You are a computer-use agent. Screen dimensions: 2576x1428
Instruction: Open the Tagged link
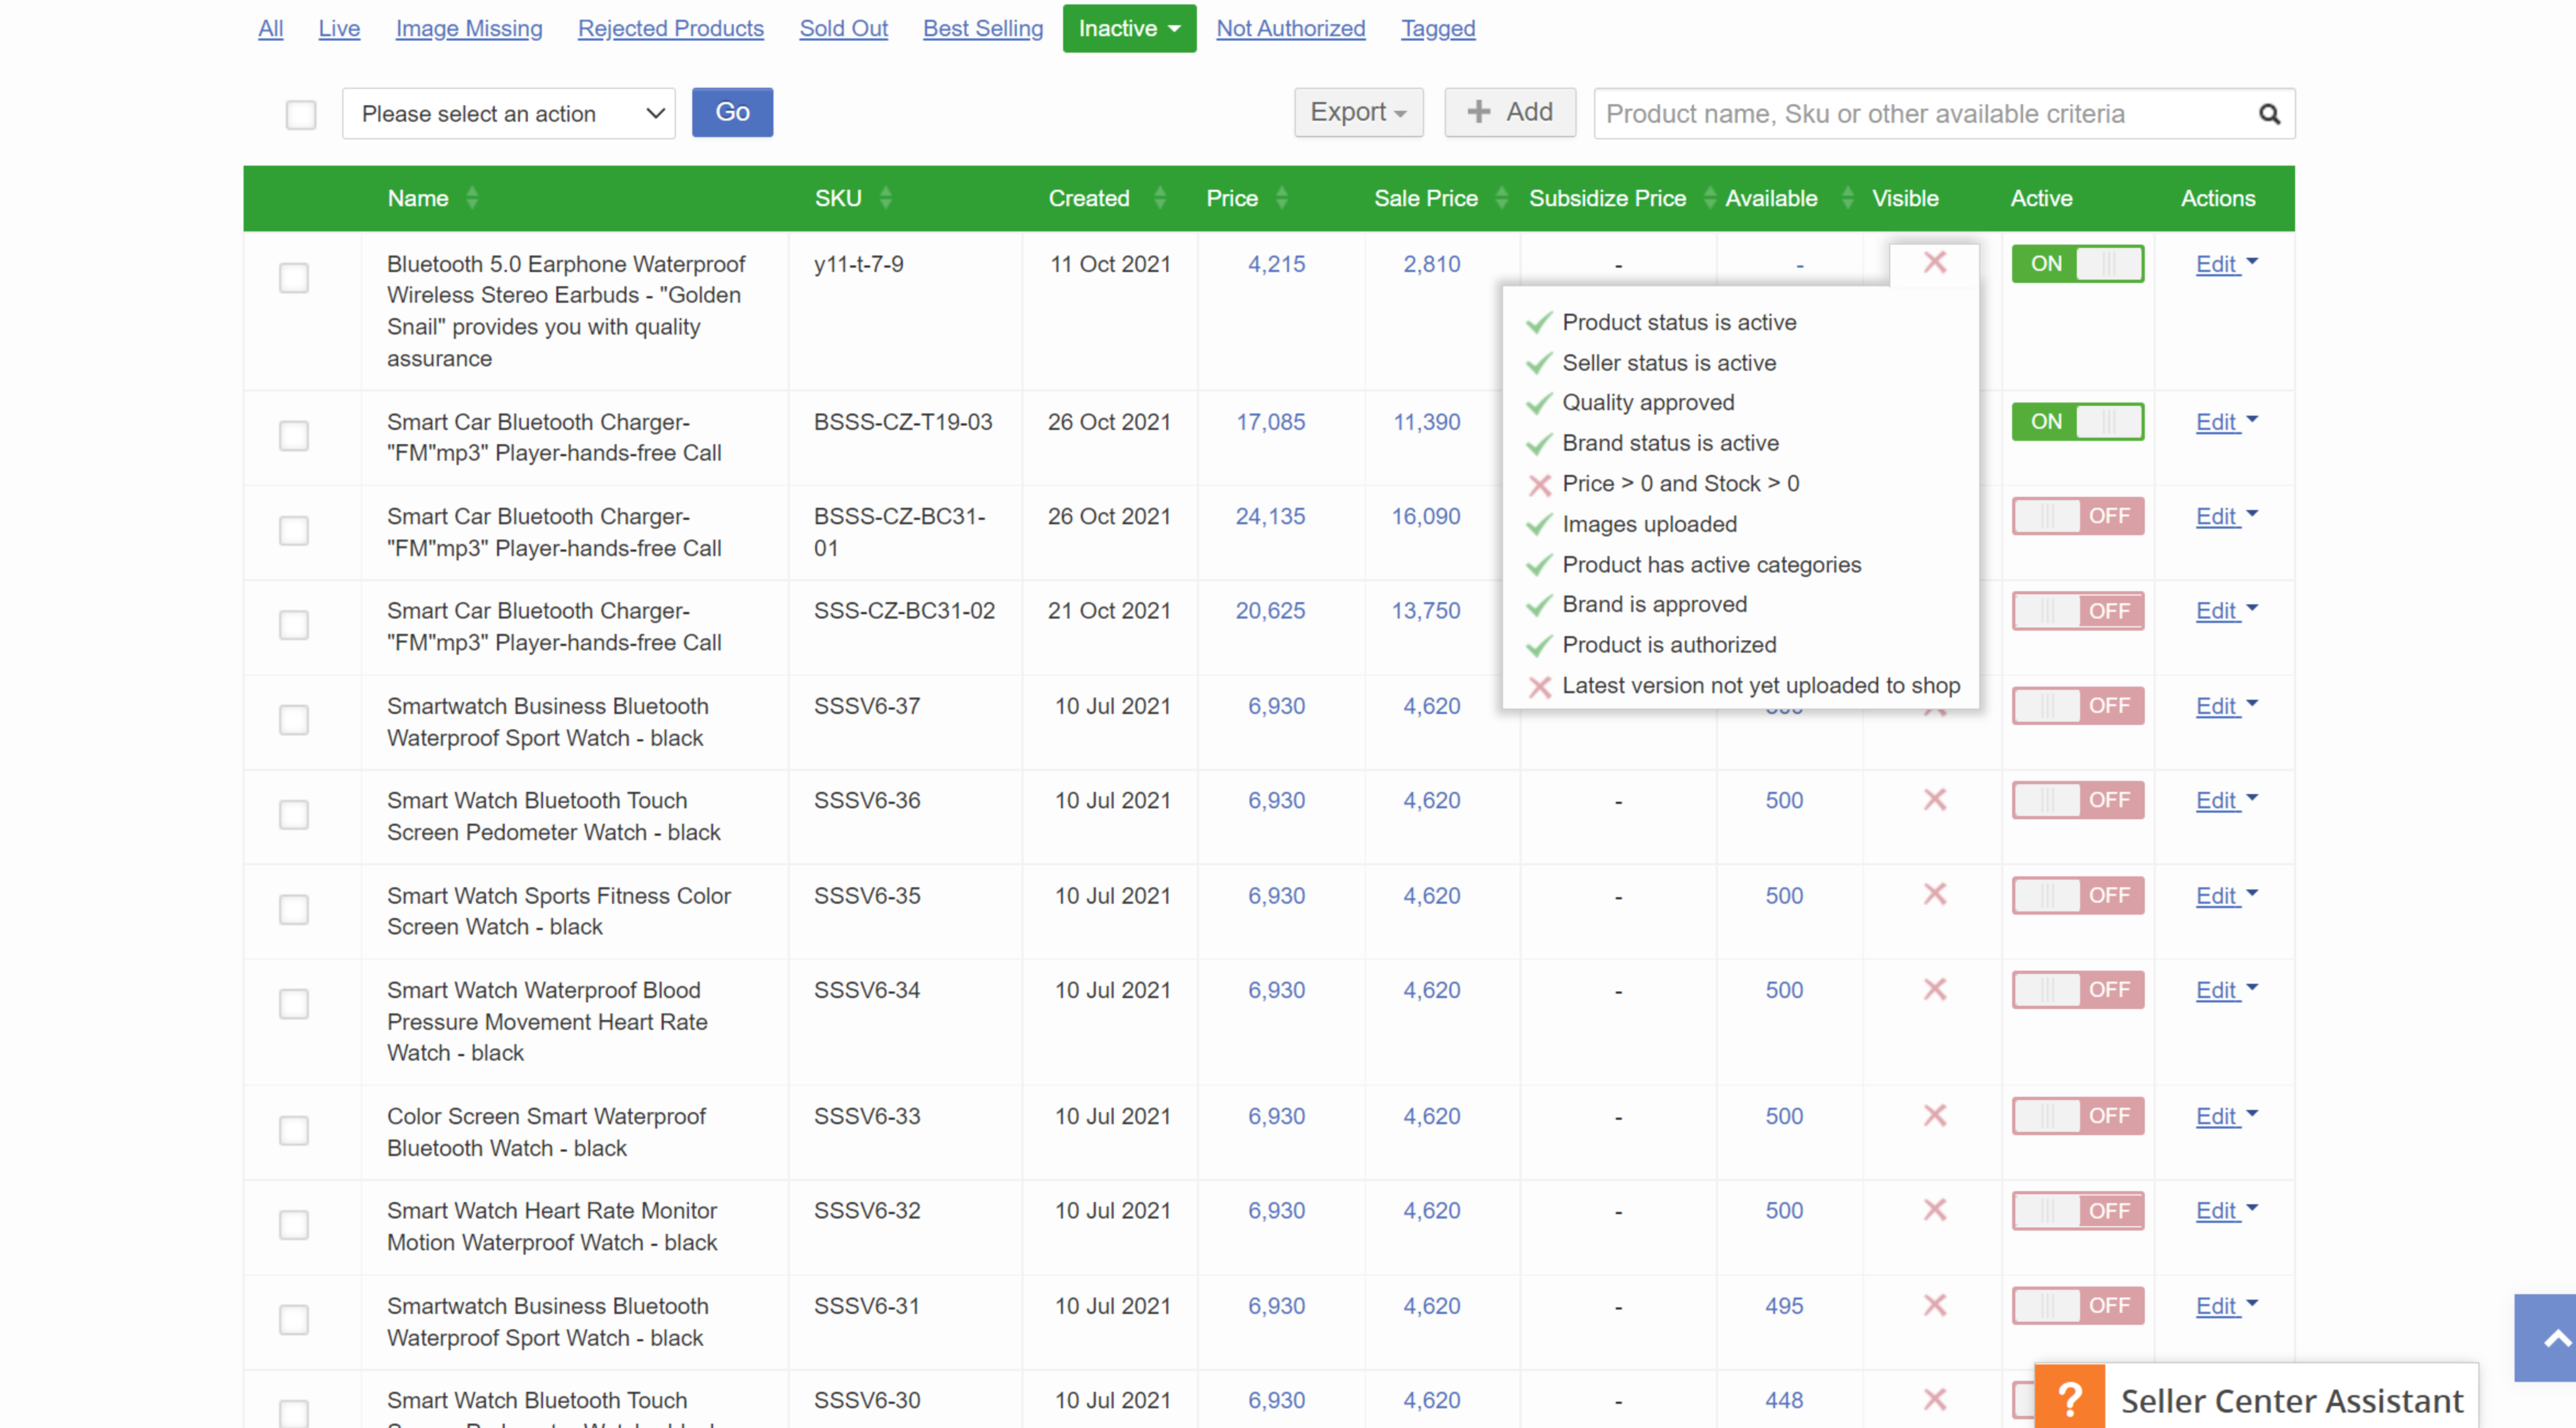point(1438,28)
